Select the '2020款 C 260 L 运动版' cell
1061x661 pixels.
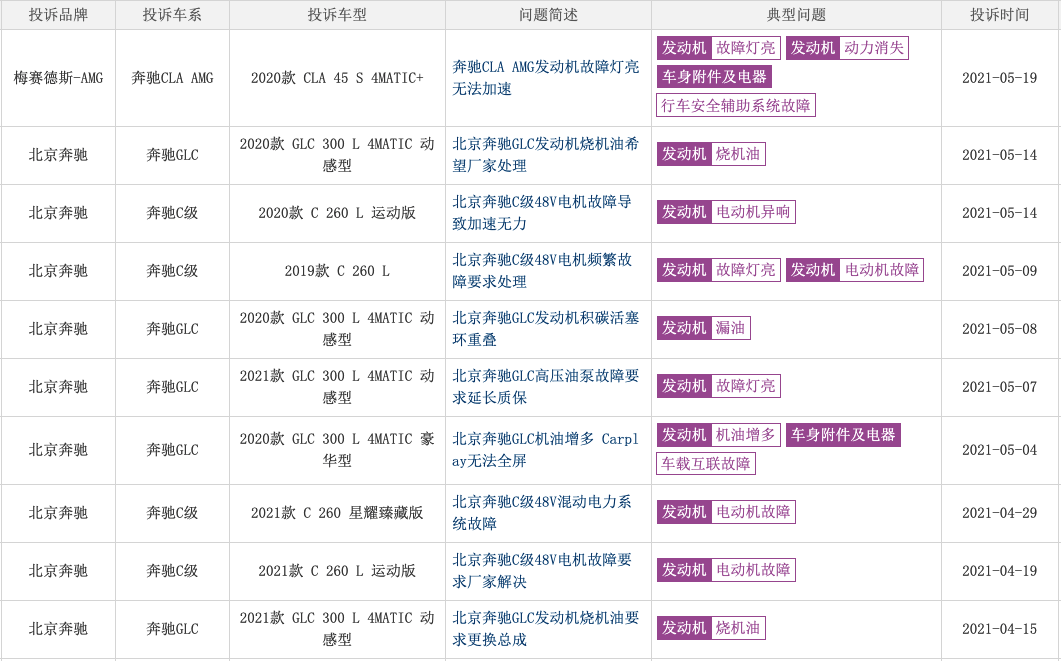click(337, 213)
